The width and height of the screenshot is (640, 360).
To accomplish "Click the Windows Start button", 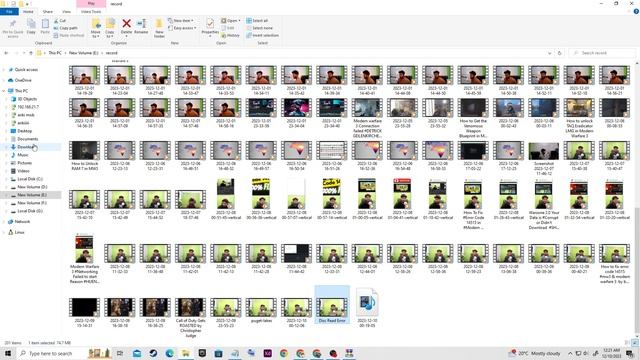I will coord(8,353).
